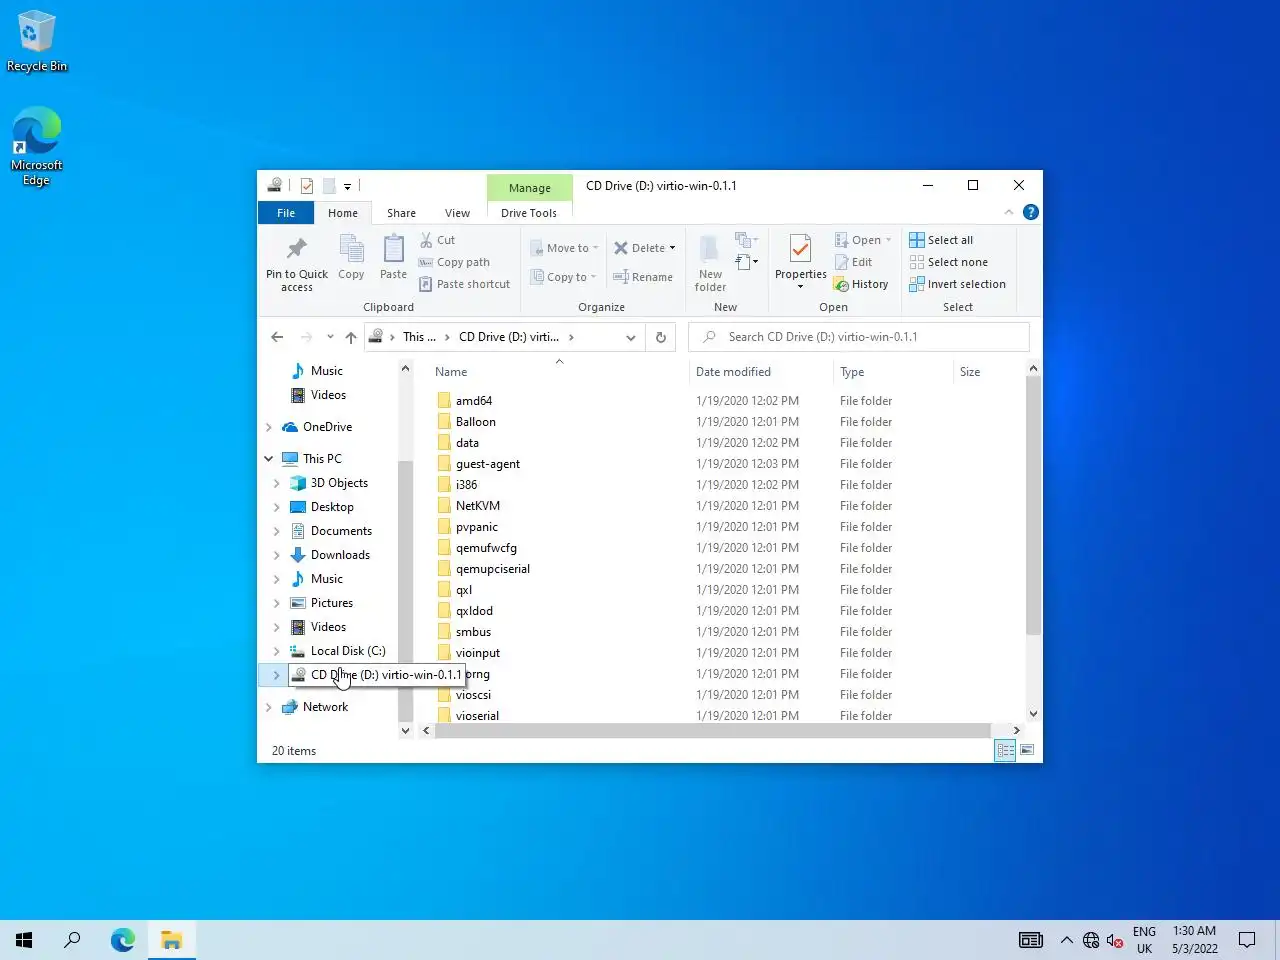Viewport: 1280px width, 960px height.
Task: Switch to the View ribbon tab
Action: point(457,213)
